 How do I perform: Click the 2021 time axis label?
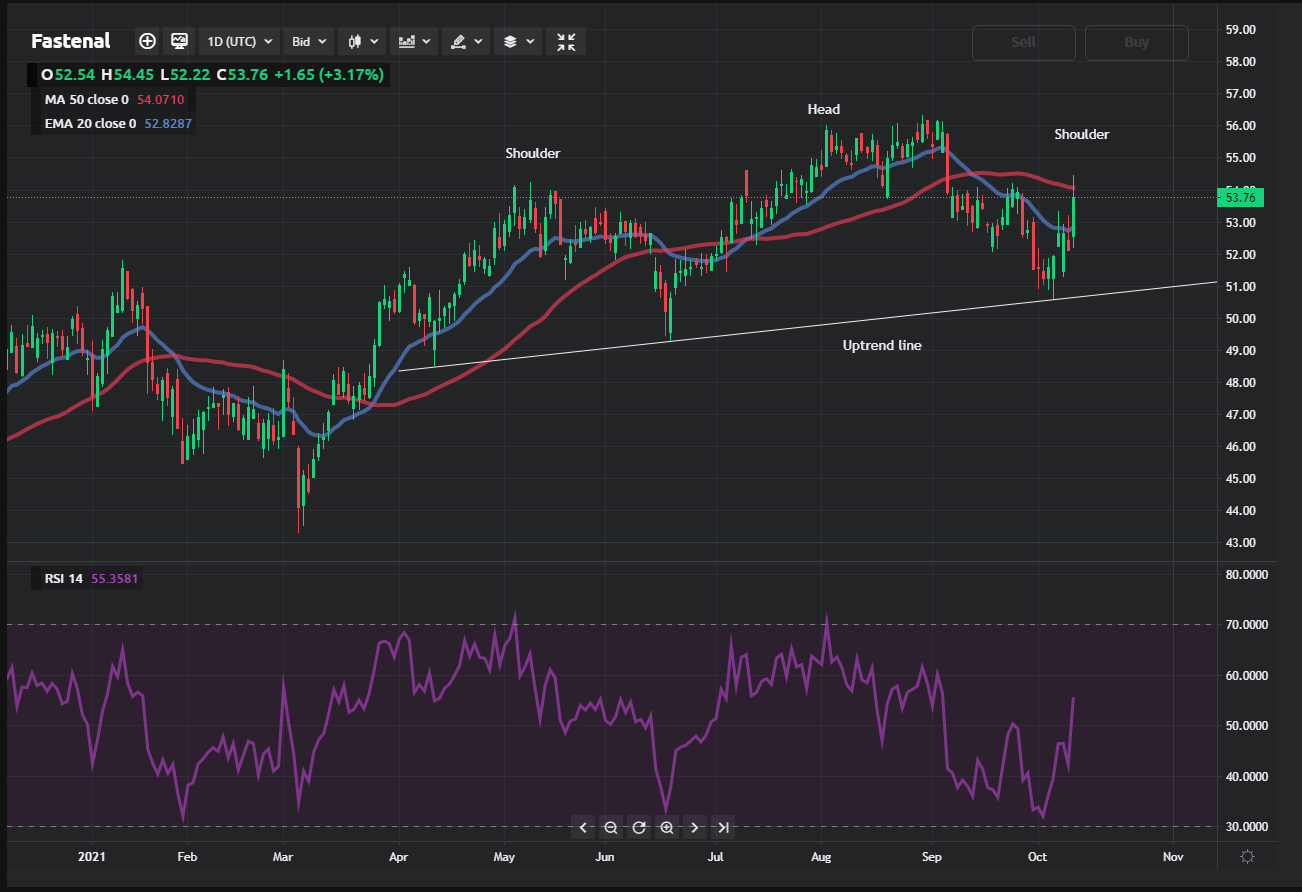(x=91, y=857)
